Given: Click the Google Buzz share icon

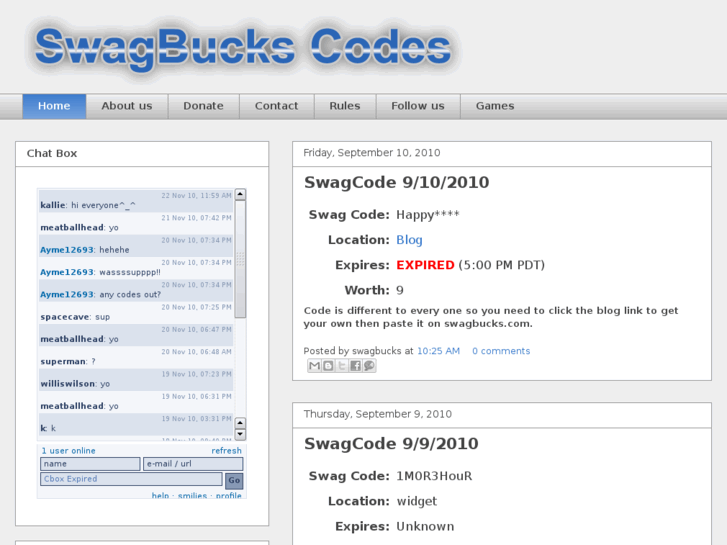Looking at the screenshot, I should (369, 365).
